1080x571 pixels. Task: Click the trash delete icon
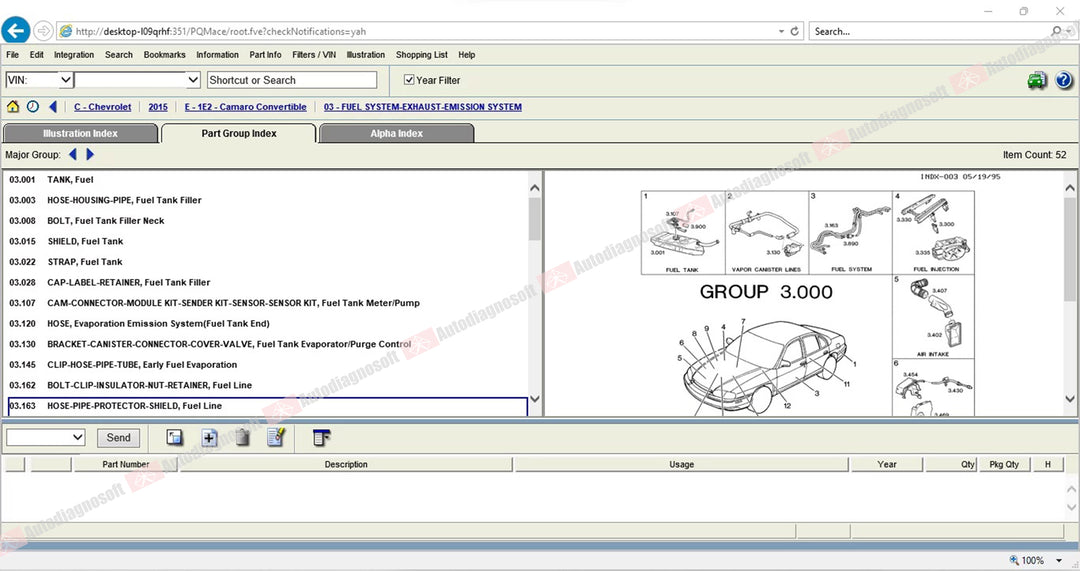point(242,437)
